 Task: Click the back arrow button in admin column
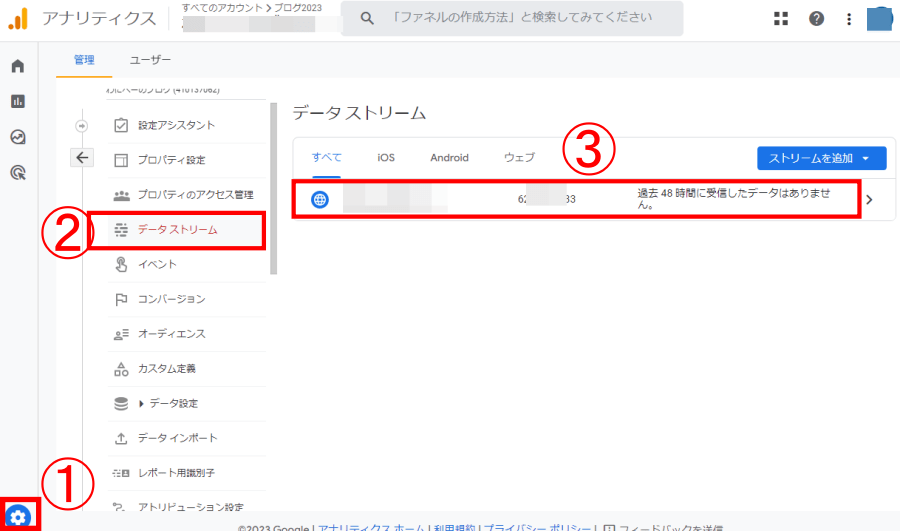pos(82,157)
